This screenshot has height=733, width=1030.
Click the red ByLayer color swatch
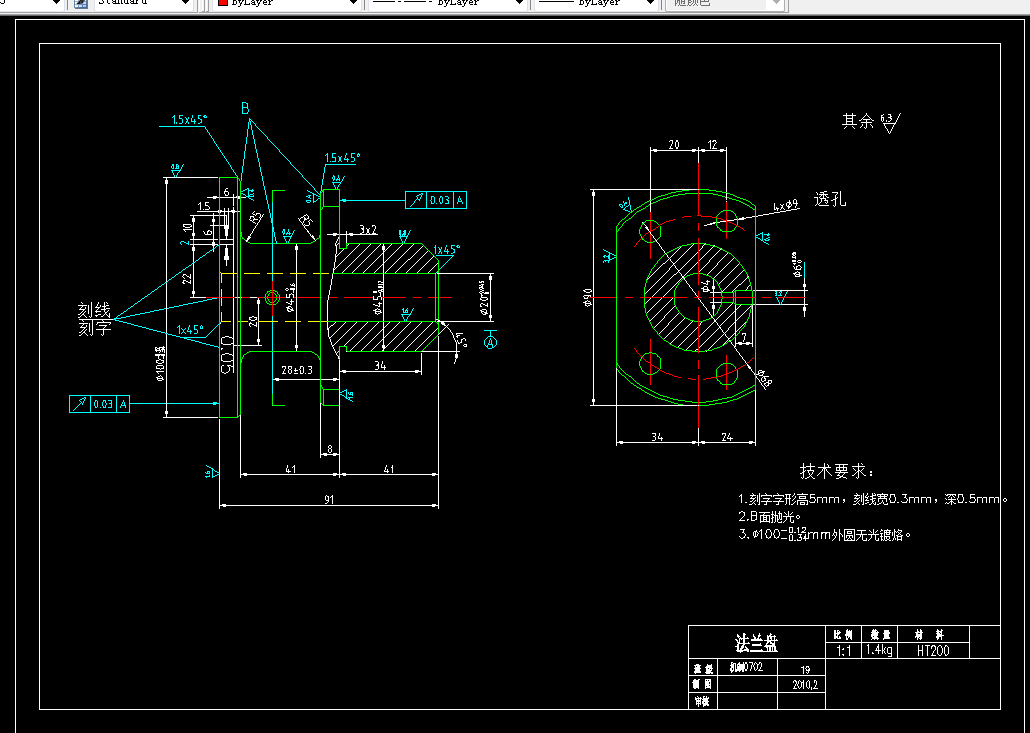(223, 3)
